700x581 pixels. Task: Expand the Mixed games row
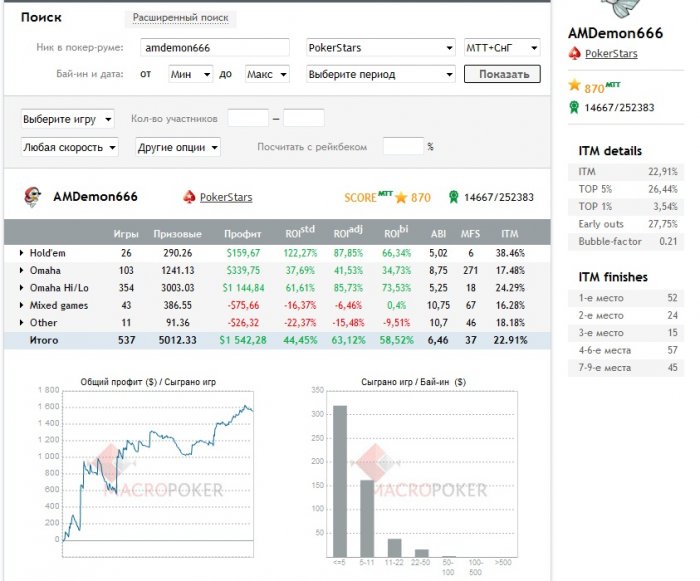point(21,305)
